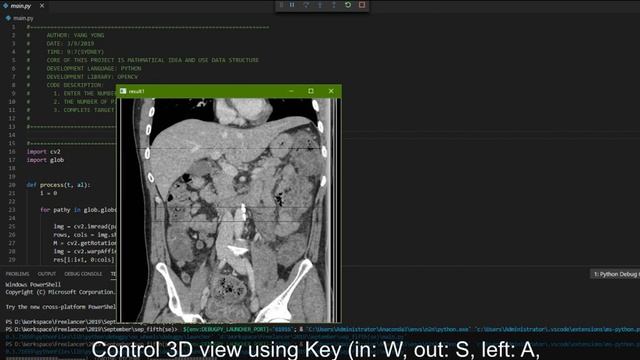Click 'import glob' on line 17
Viewport: 640px width, 360px height.
point(45,160)
